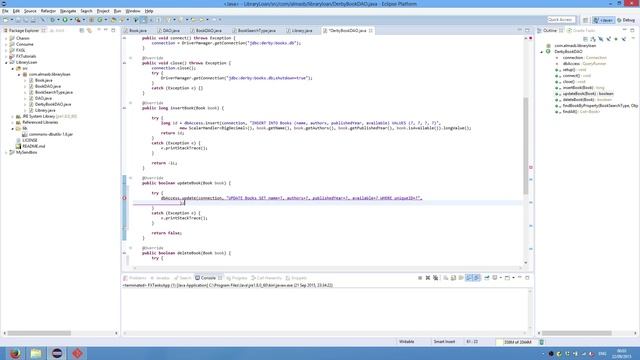Click the New file toolbar icon

6,20
